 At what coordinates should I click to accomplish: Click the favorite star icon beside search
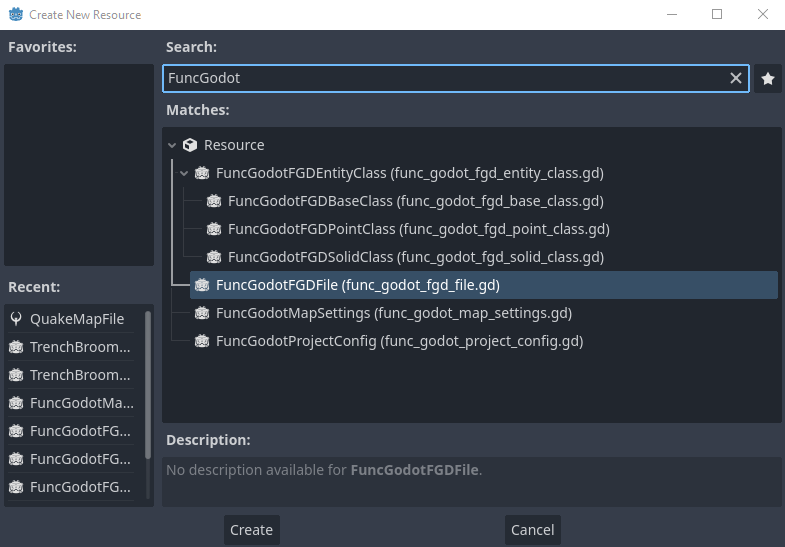(x=767, y=79)
